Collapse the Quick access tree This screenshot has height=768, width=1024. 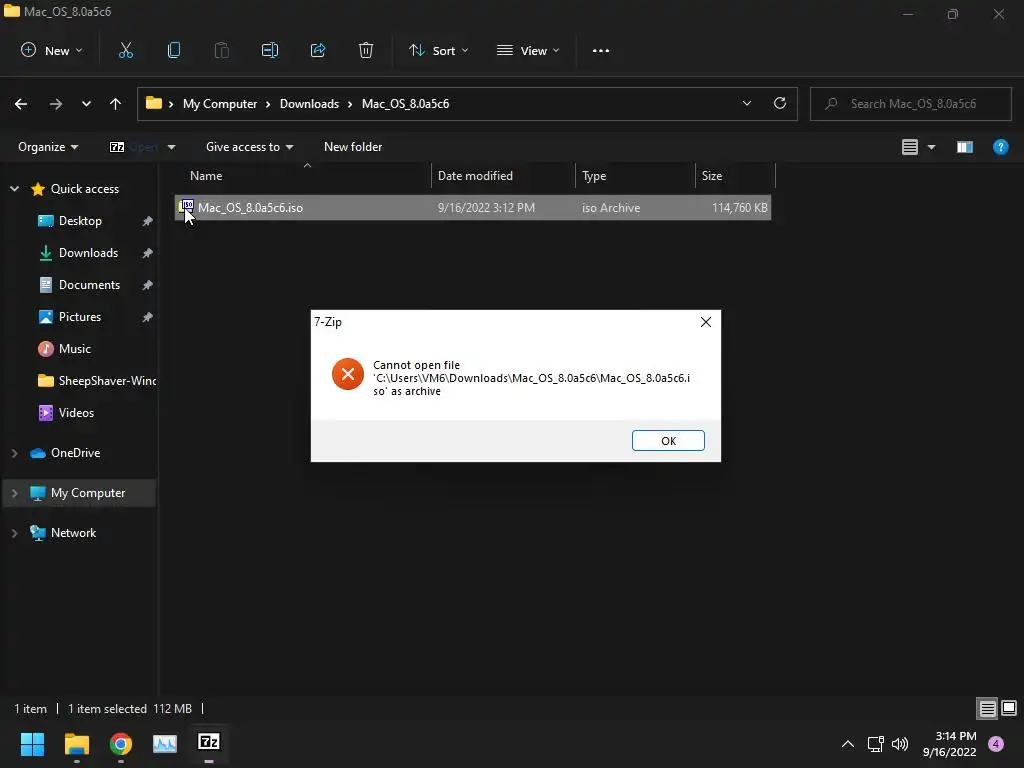(x=14, y=189)
